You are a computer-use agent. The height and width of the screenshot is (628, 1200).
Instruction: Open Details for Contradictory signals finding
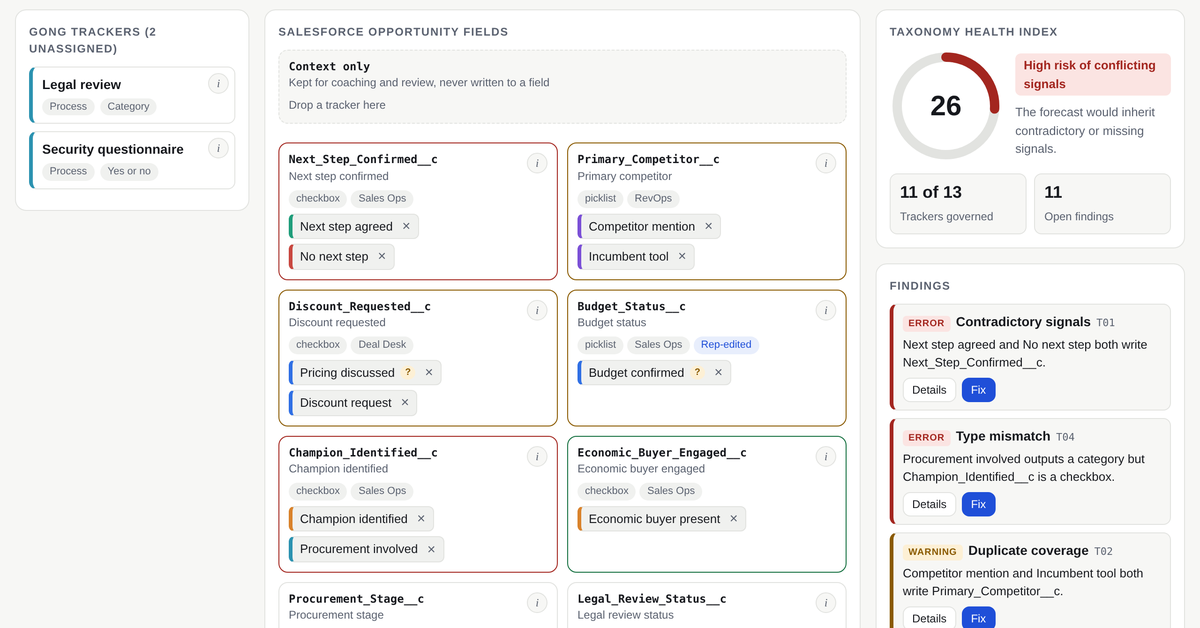pyautogui.click(x=929, y=390)
